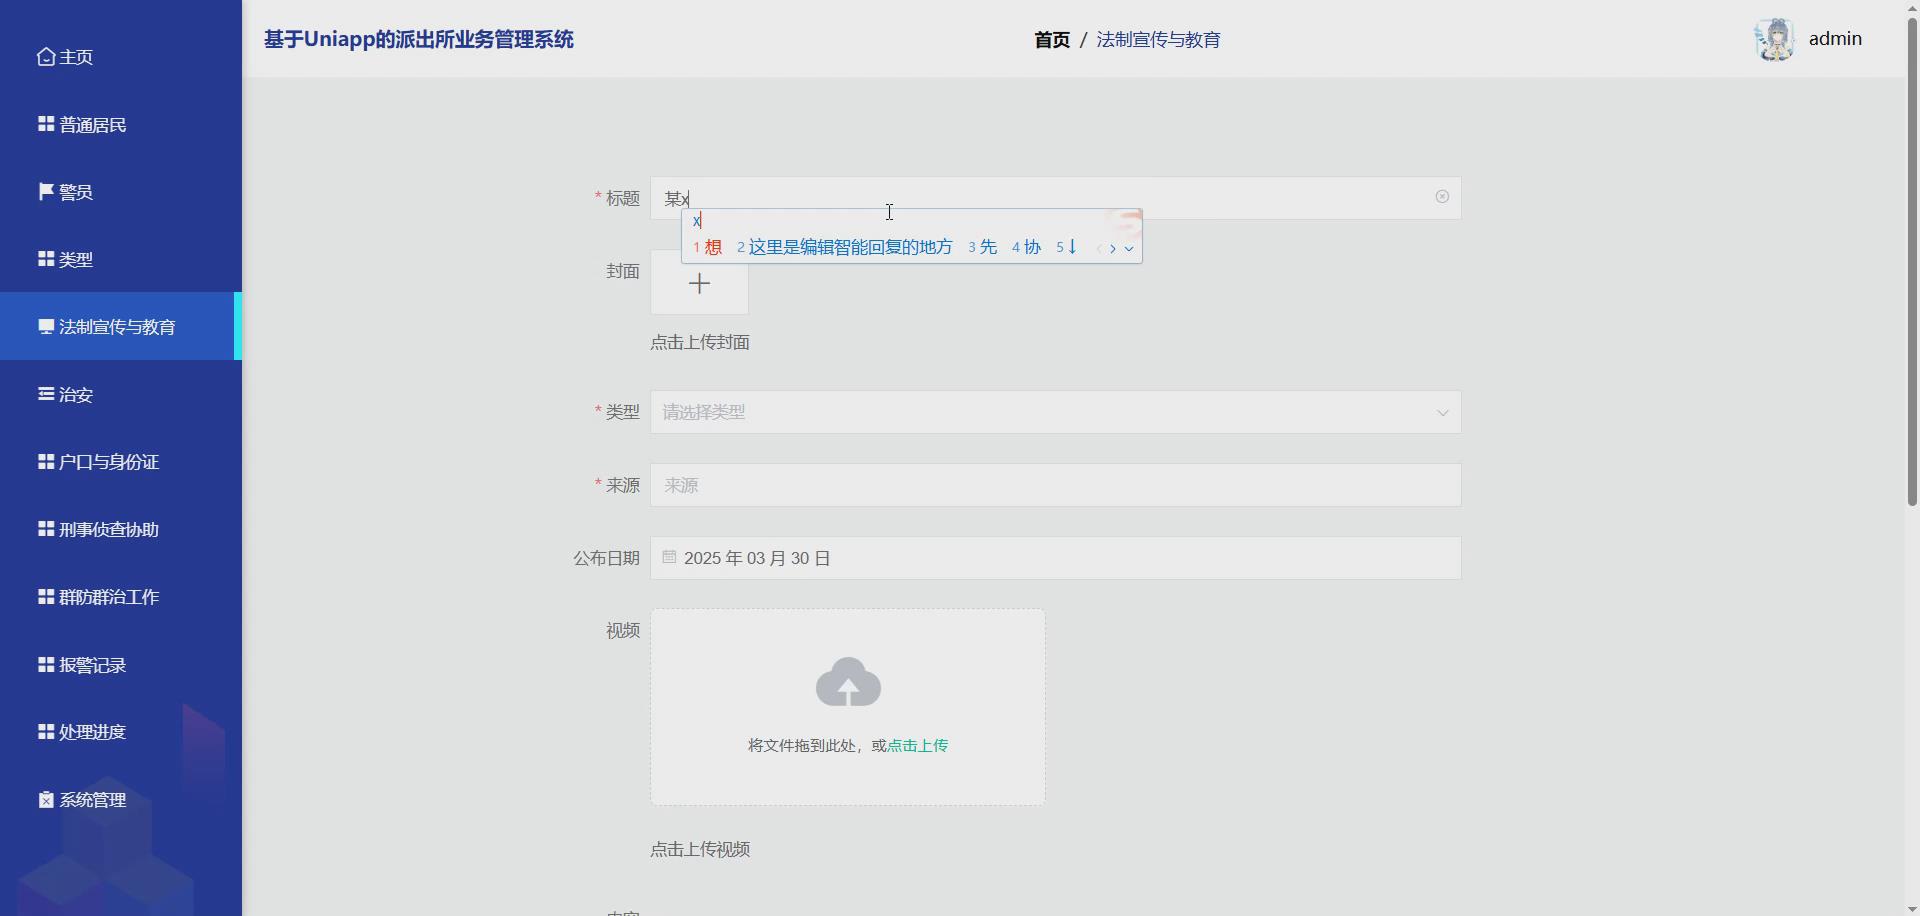
Task: Click inside the 来源 input field
Action: tap(1055, 485)
